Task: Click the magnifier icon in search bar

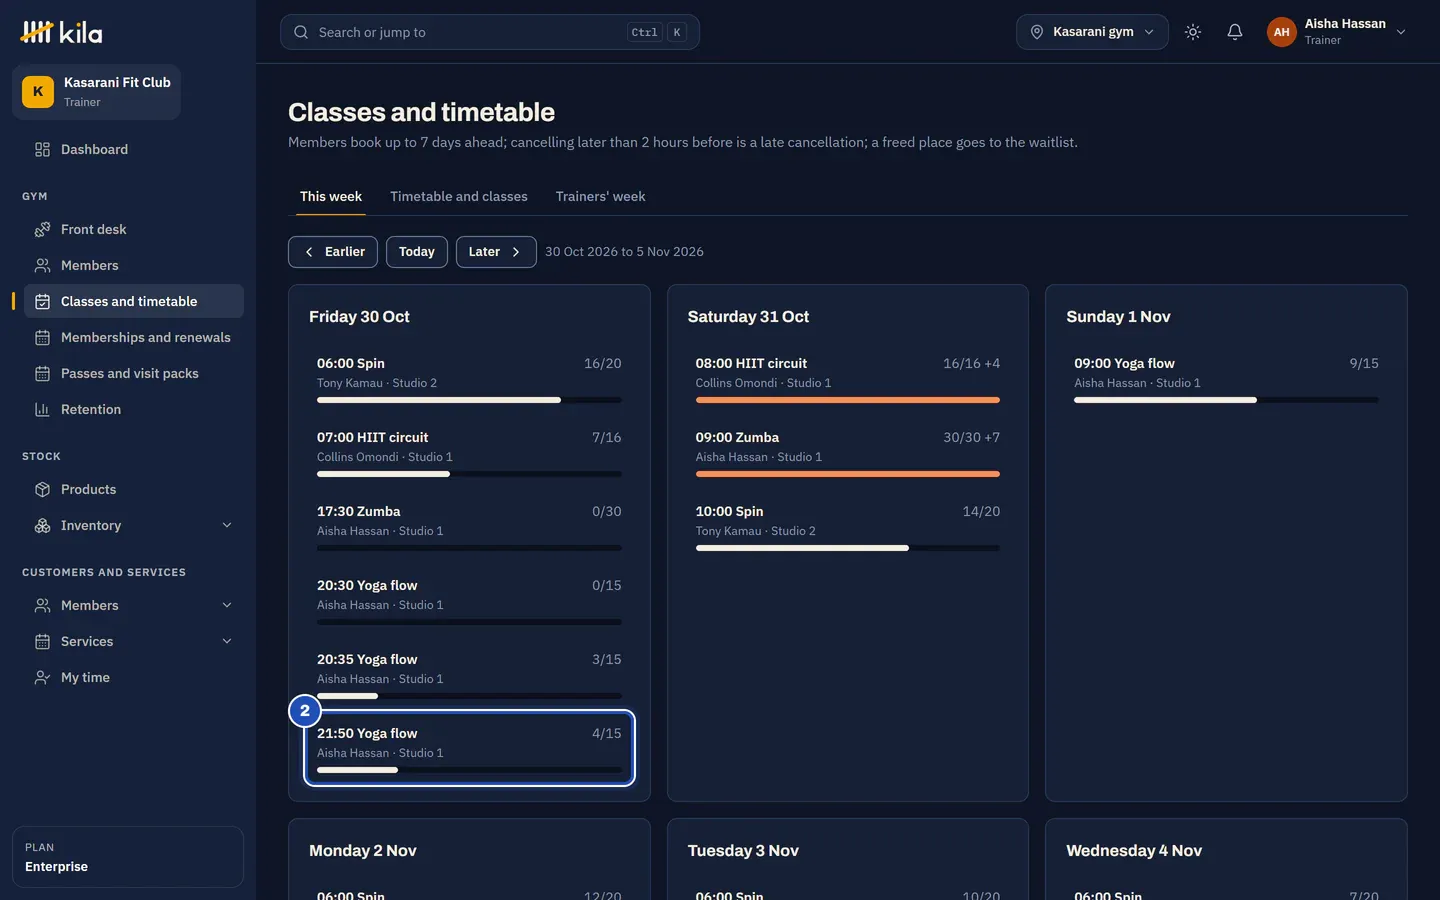Action: 301,32
